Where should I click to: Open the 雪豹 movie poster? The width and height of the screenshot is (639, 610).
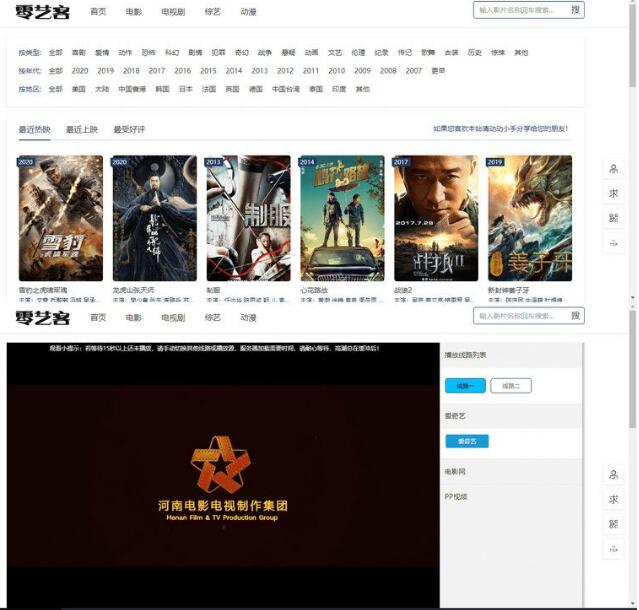click(x=61, y=218)
